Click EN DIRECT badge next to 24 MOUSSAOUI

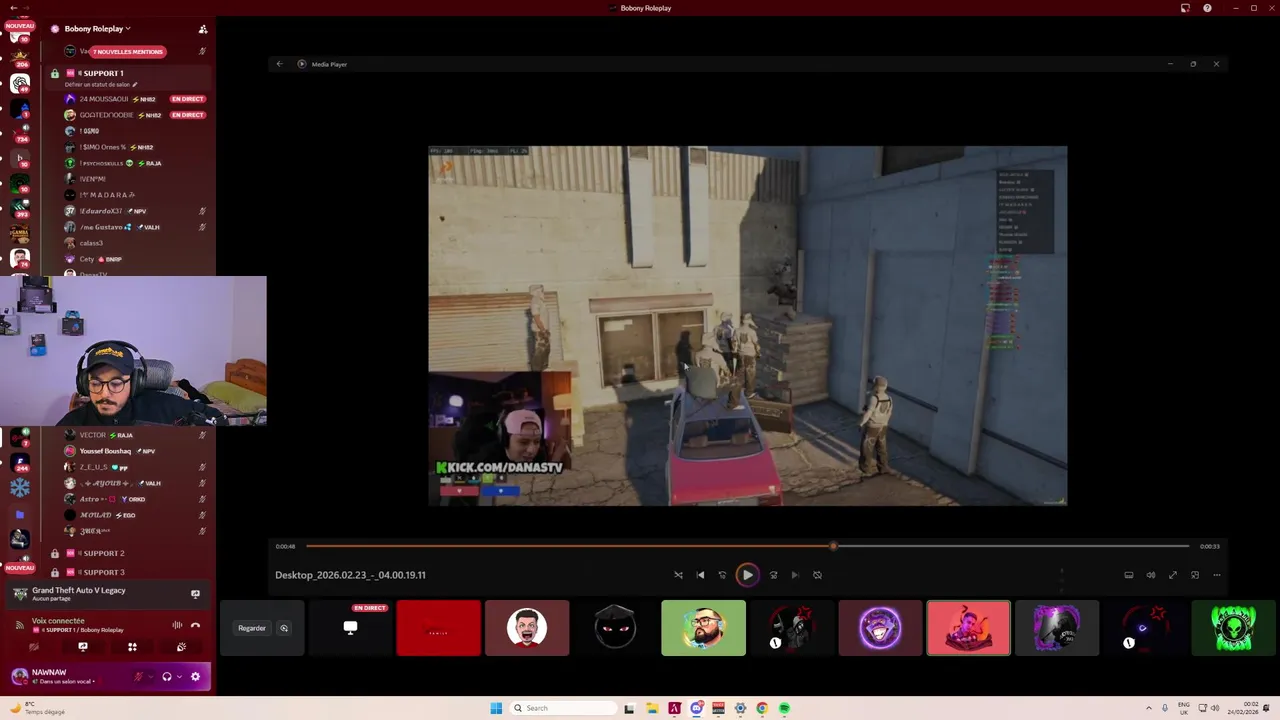(x=188, y=99)
